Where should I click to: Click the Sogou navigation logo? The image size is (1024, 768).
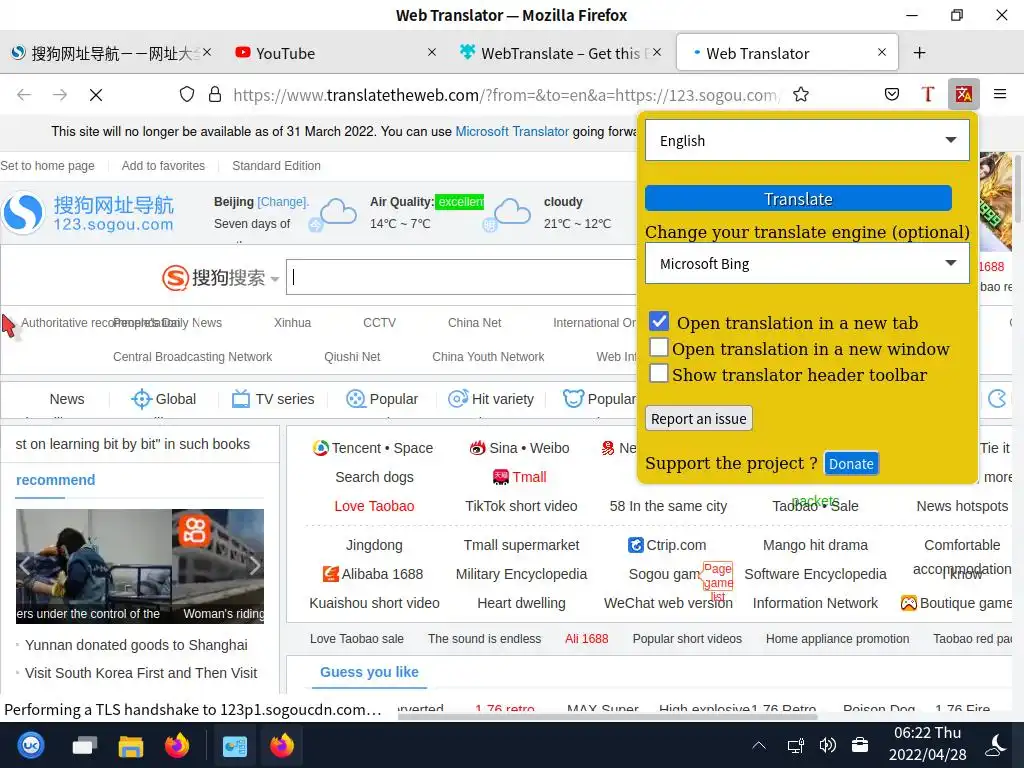click(x=88, y=212)
